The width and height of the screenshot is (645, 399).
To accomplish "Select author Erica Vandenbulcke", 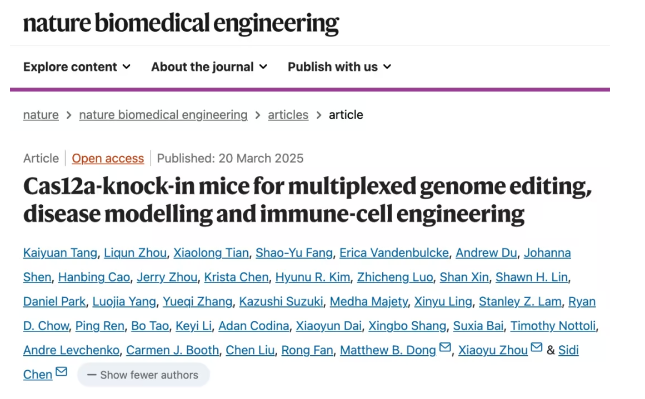I will pos(394,253).
